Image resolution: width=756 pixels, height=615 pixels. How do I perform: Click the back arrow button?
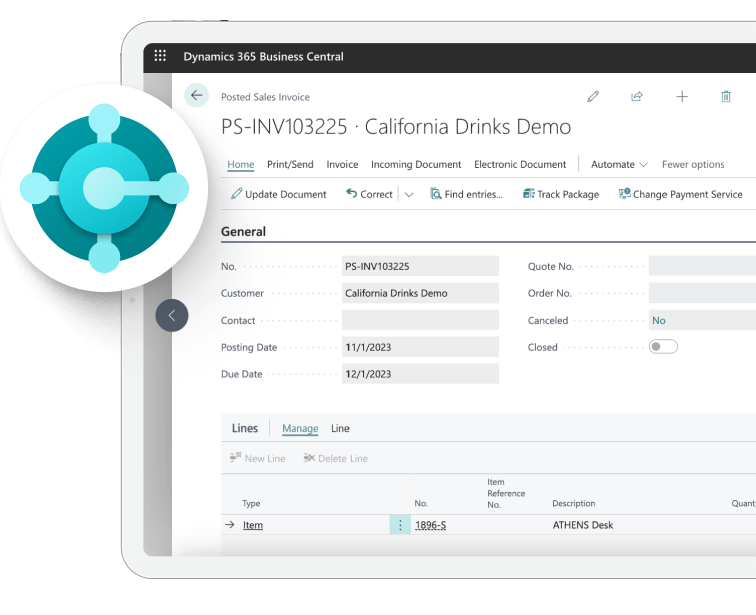(x=197, y=96)
